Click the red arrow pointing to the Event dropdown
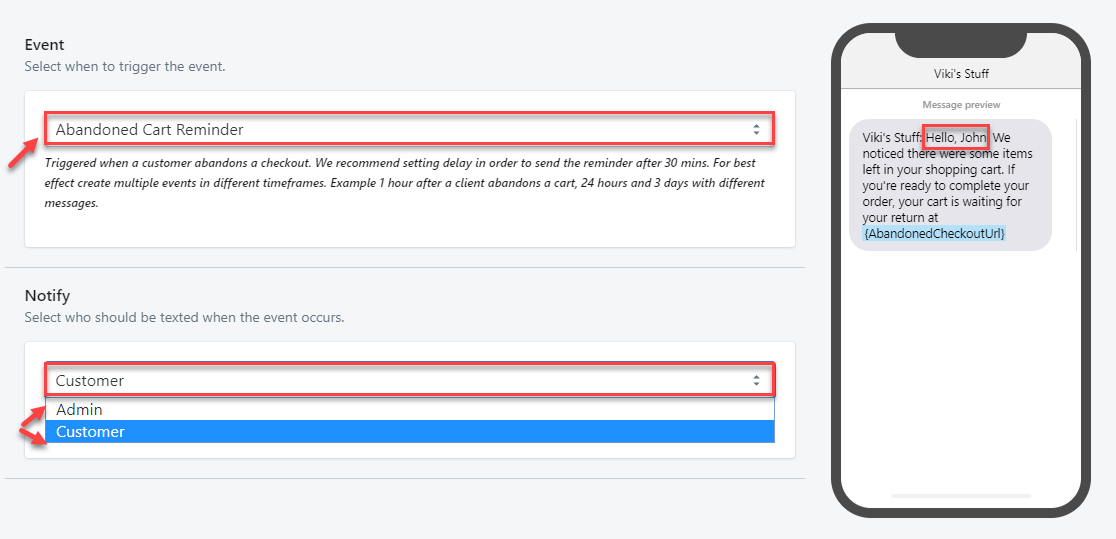 [23, 152]
